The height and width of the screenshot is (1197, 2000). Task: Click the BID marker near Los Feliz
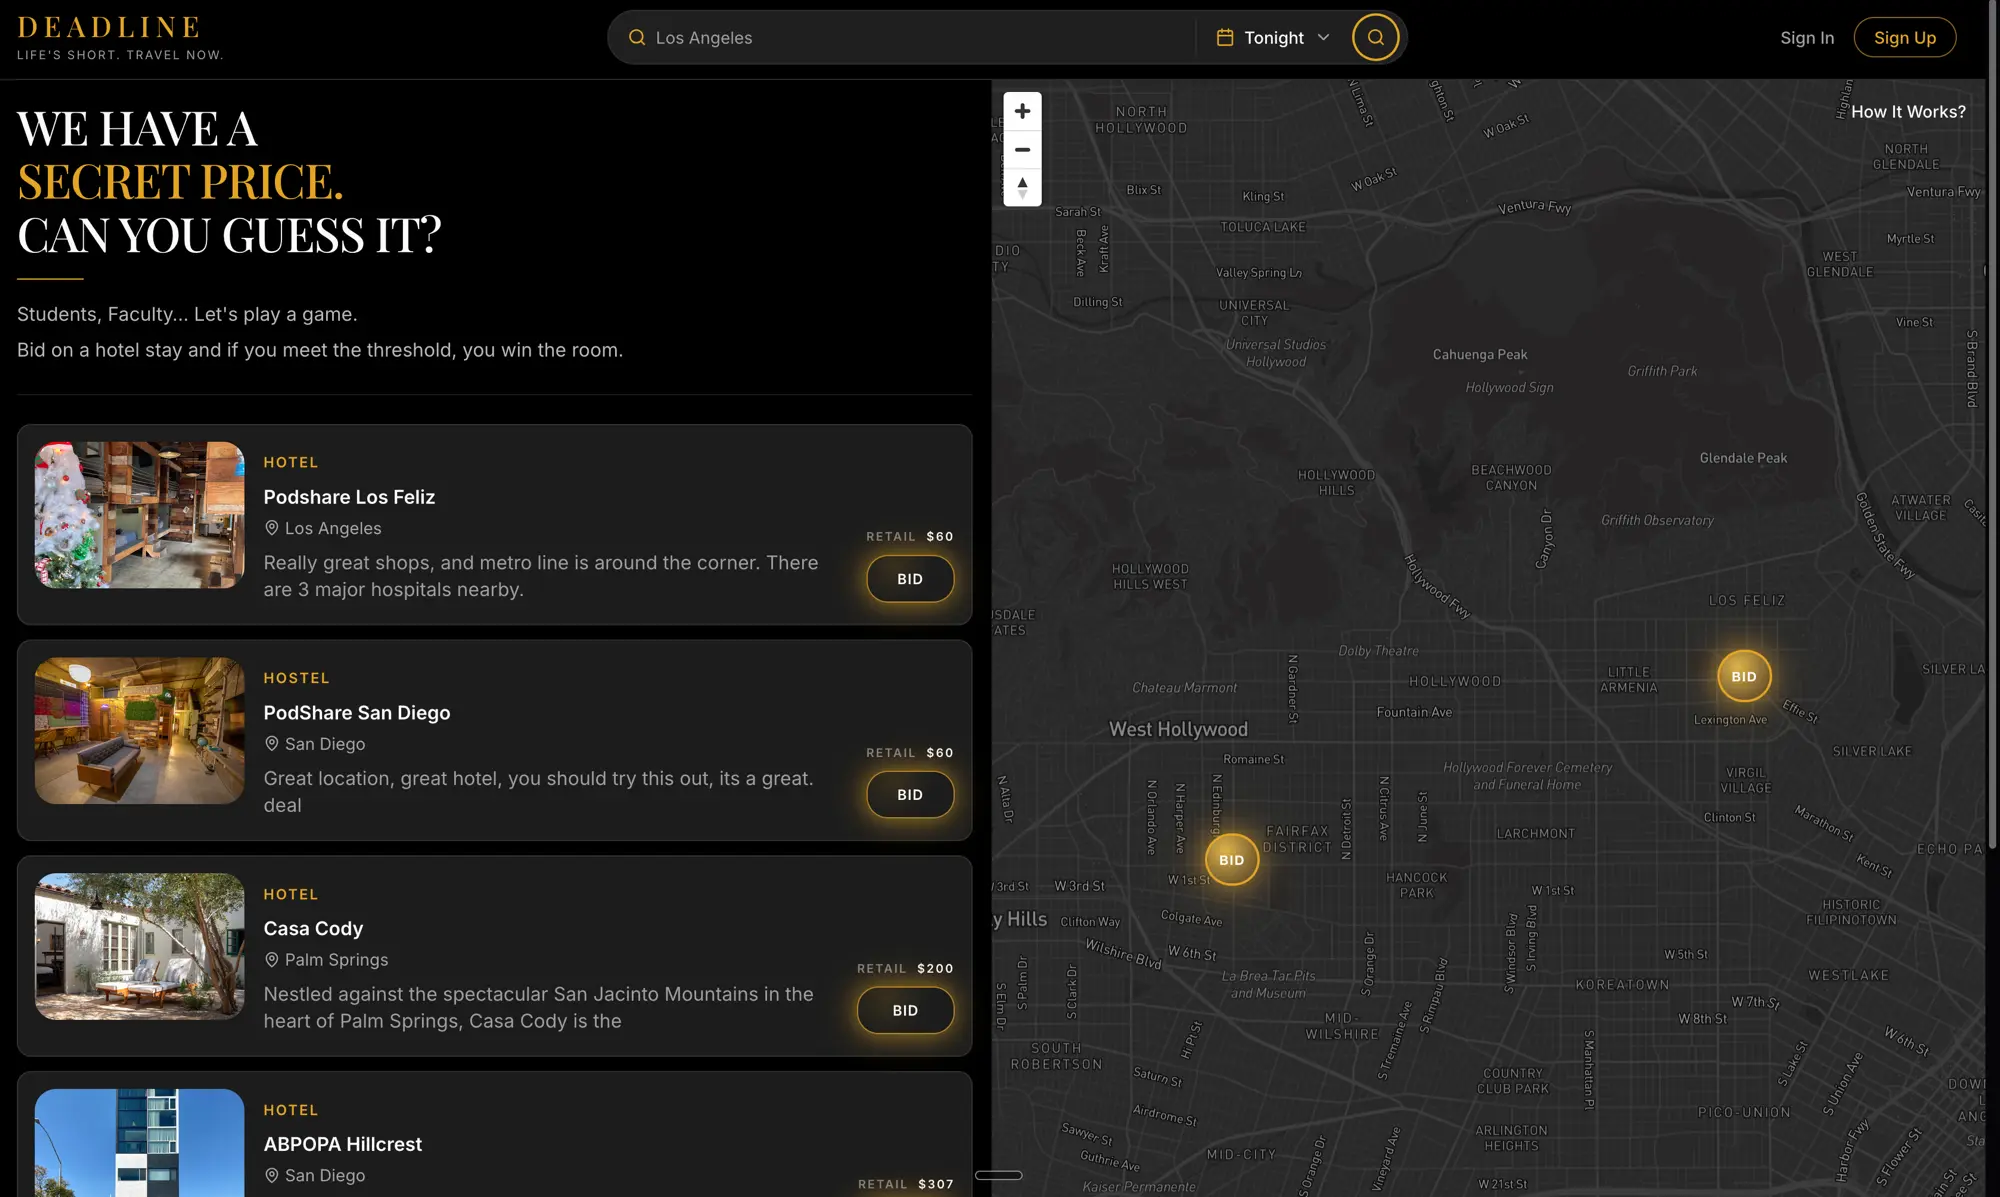[1744, 677]
